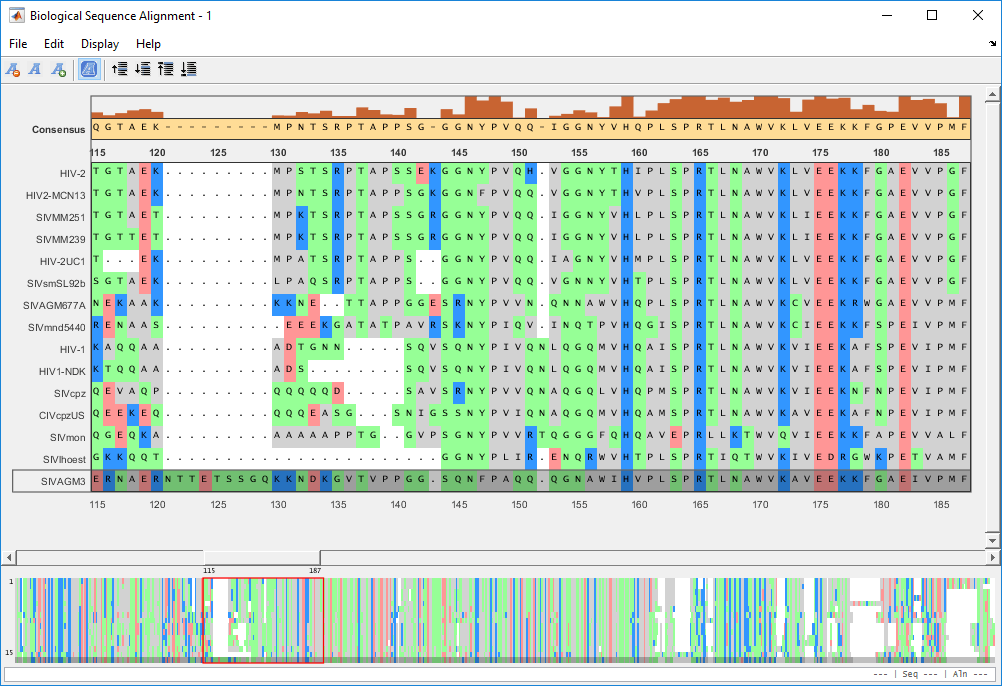Screen dimensions: 1002x686
Task: Click horizontal scrollbar left arrow
Action: coord(8,558)
